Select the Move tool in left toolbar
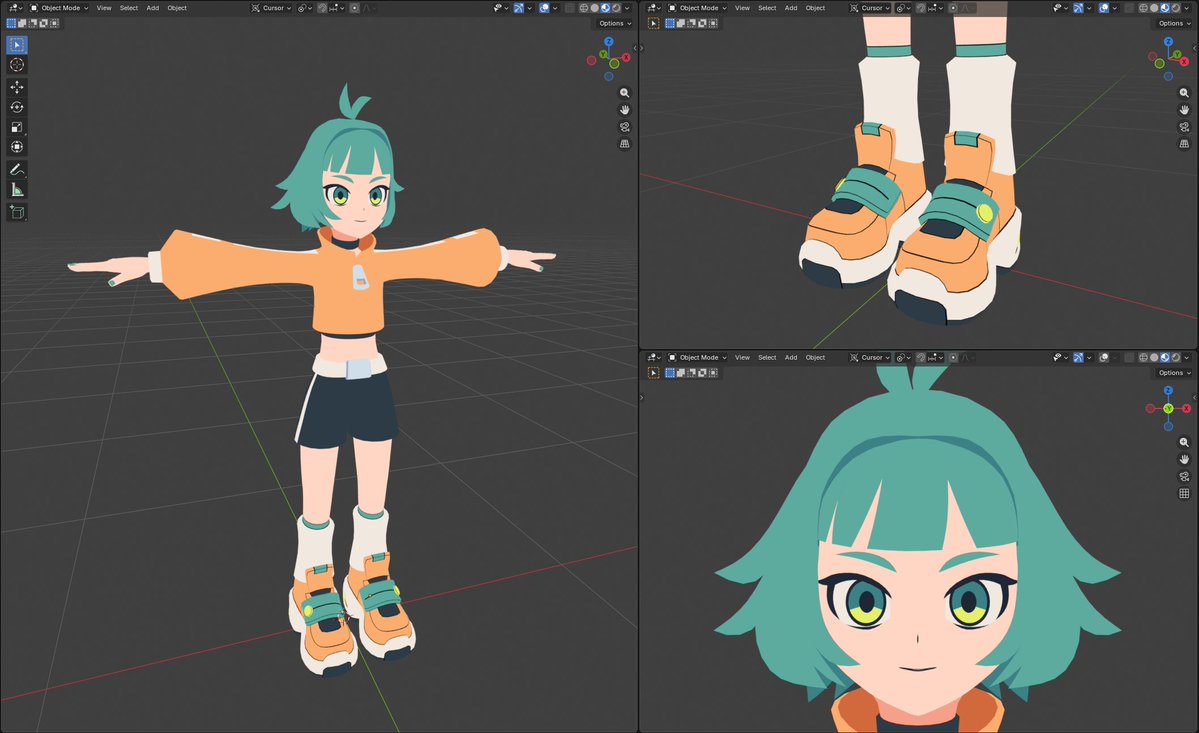 (x=17, y=87)
